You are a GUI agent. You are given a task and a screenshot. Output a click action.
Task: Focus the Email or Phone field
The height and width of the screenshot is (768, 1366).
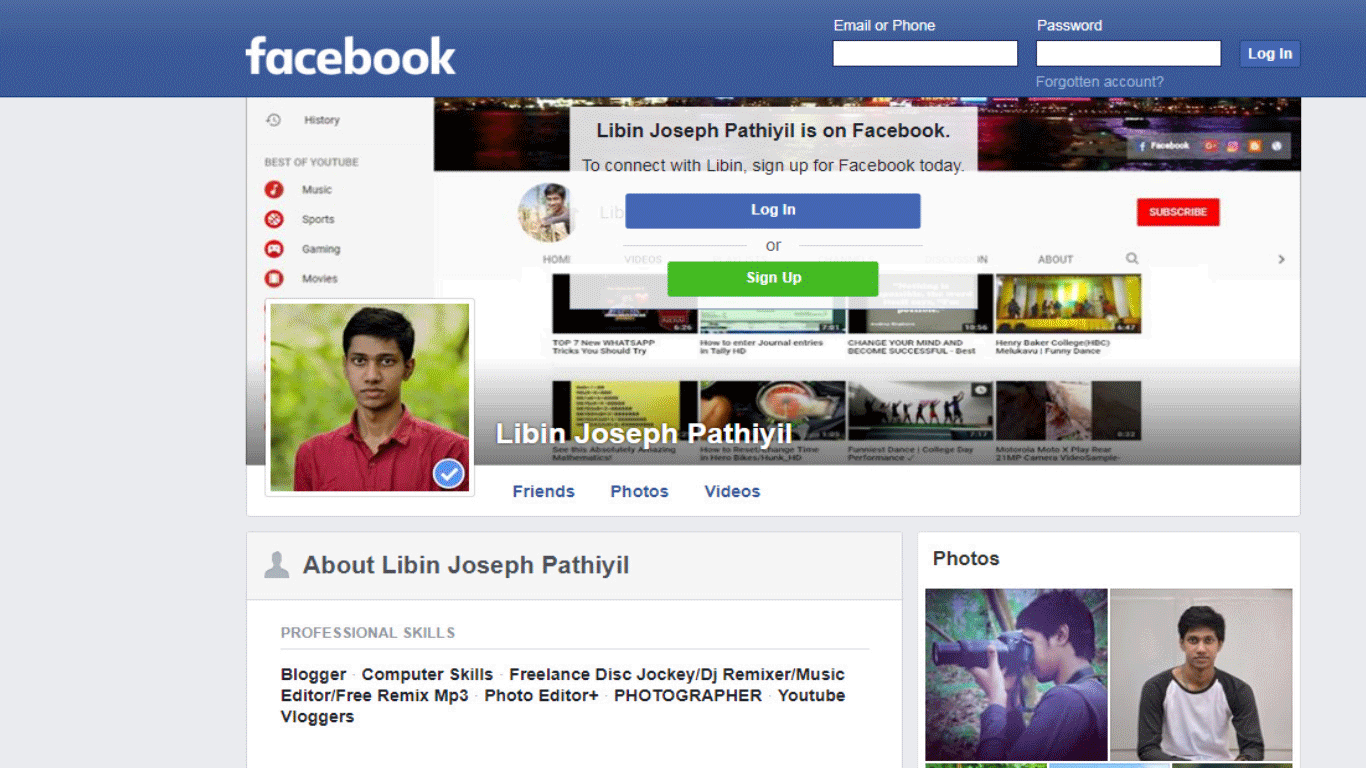point(925,53)
